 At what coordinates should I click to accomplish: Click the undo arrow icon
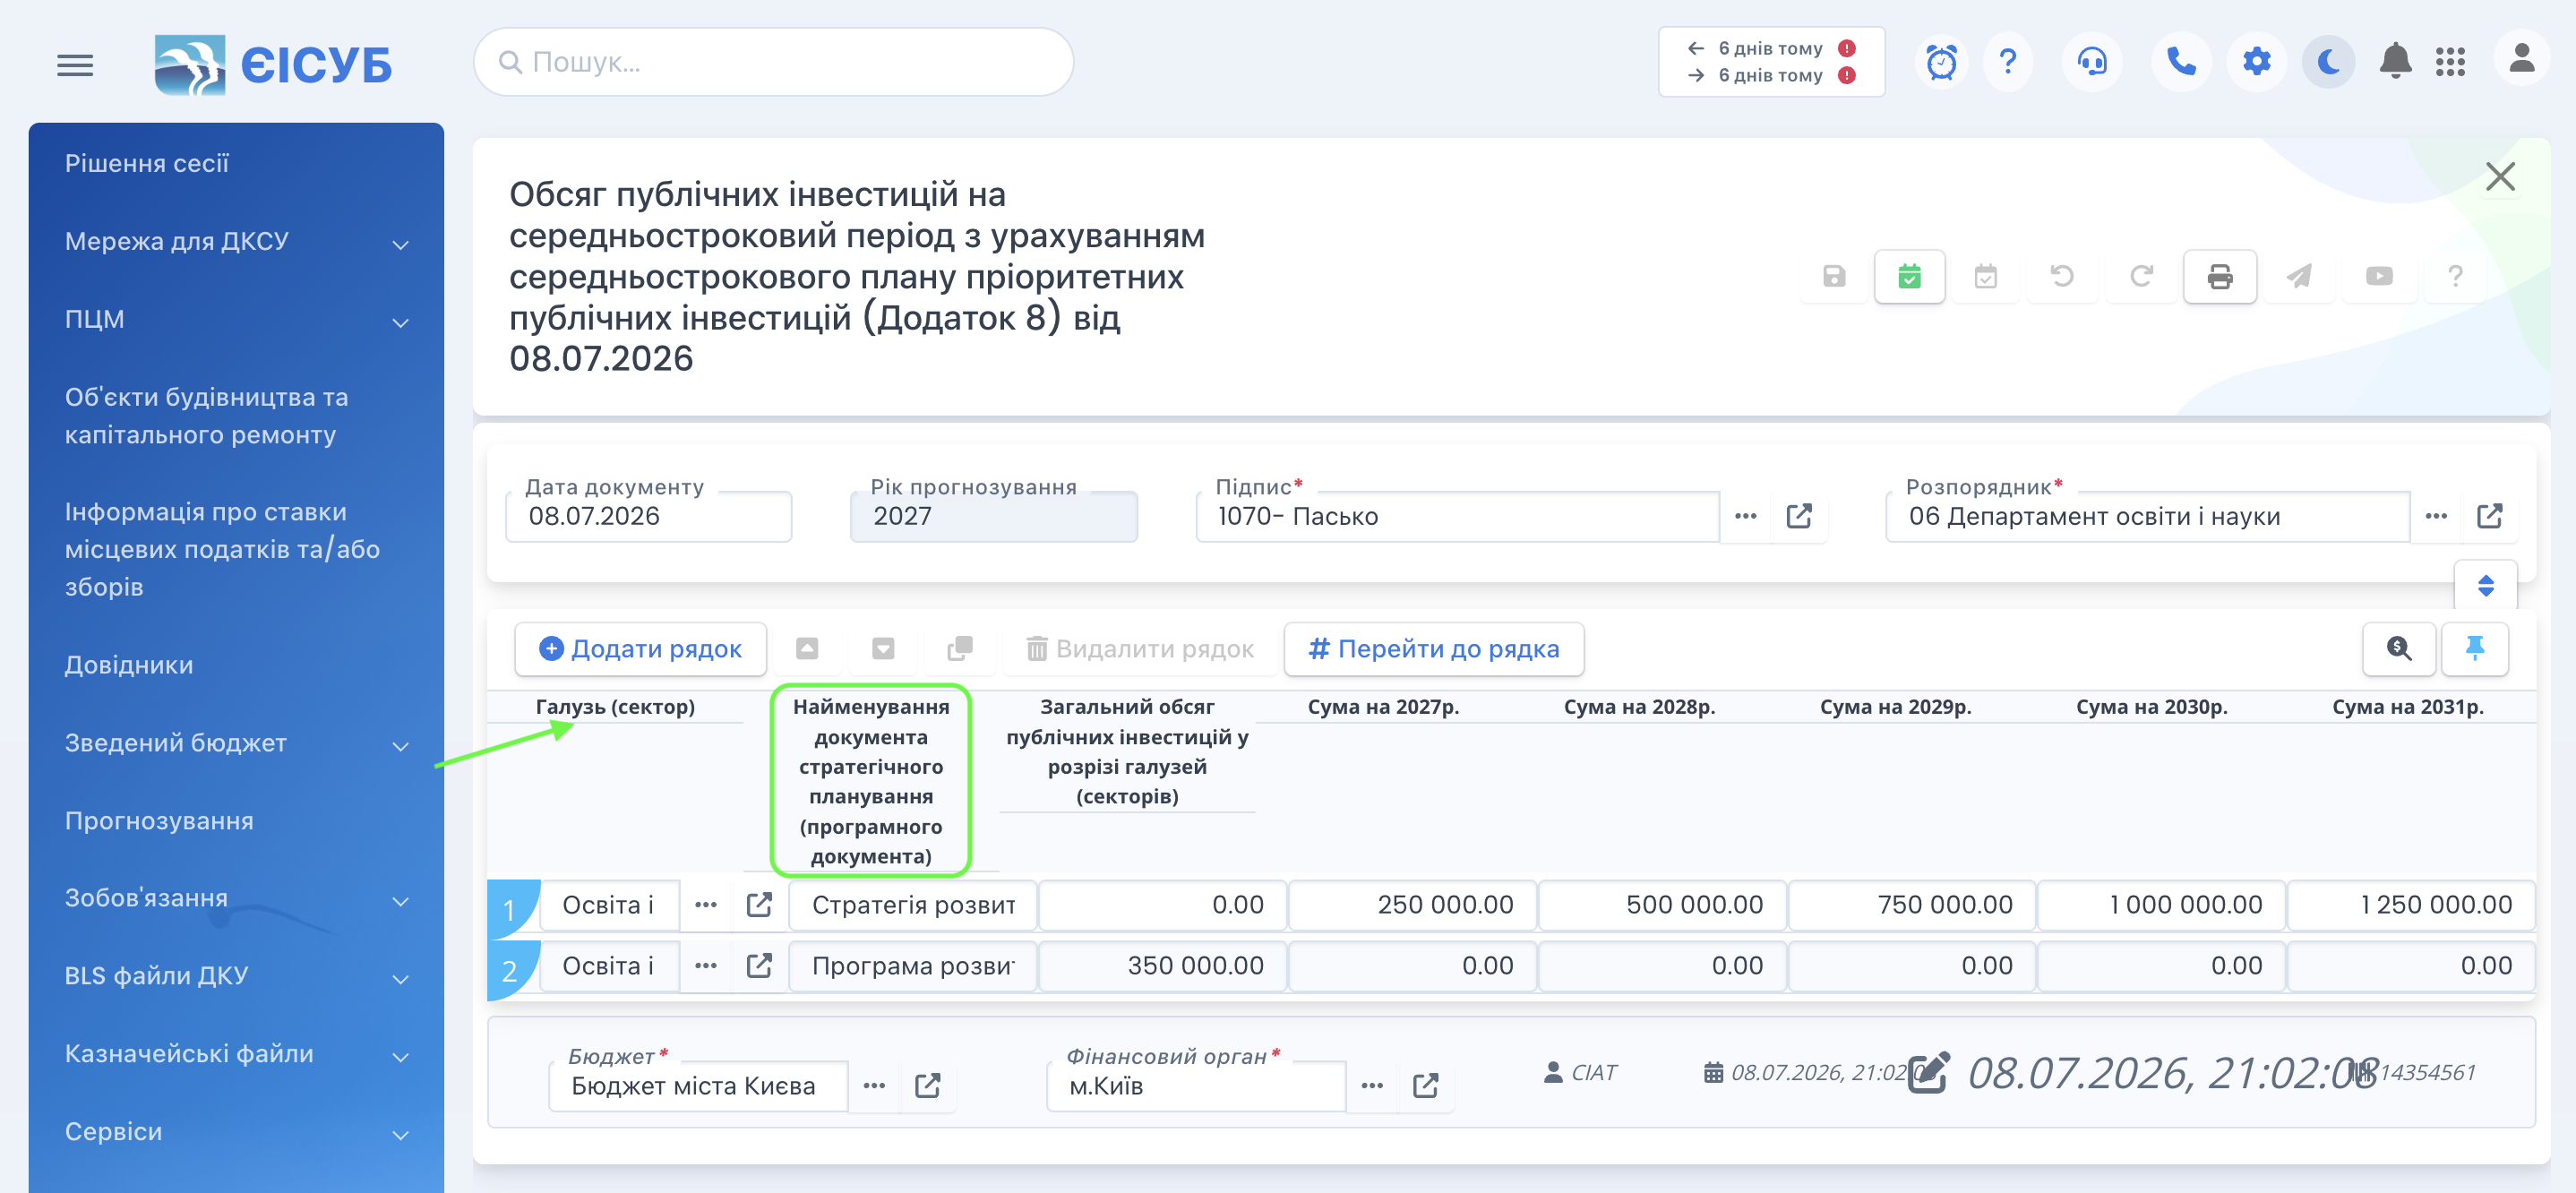coord(2062,276)
